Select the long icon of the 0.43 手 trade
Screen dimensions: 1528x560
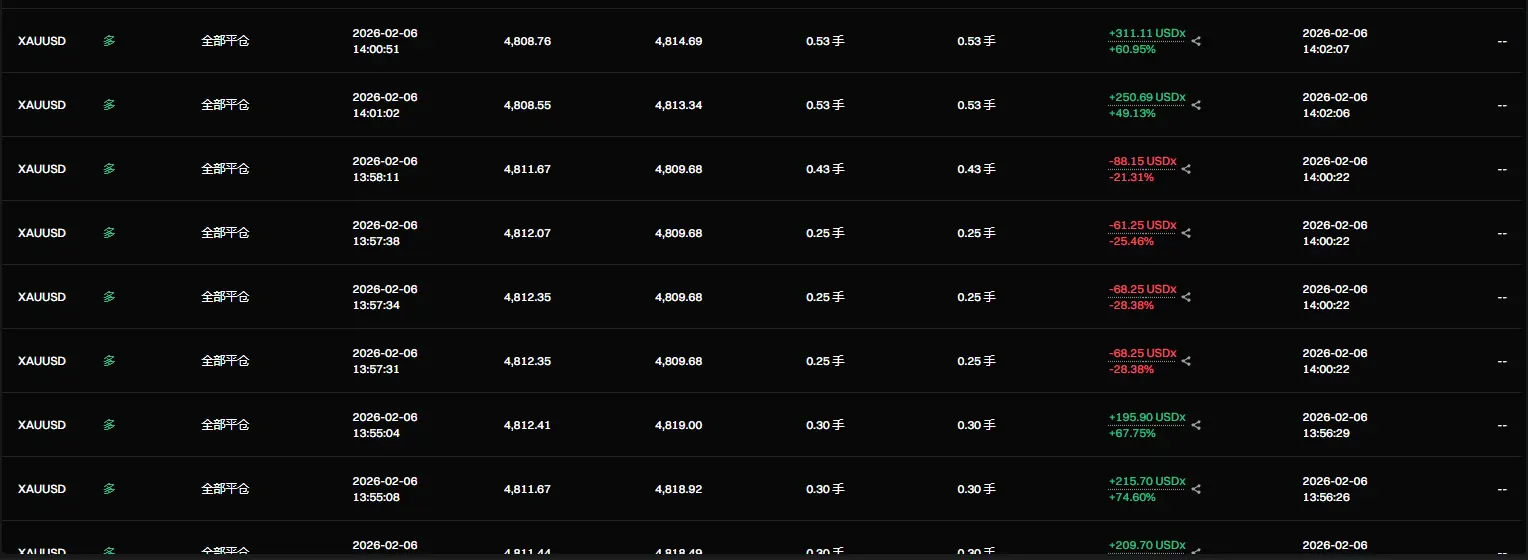tap(109, 169)
